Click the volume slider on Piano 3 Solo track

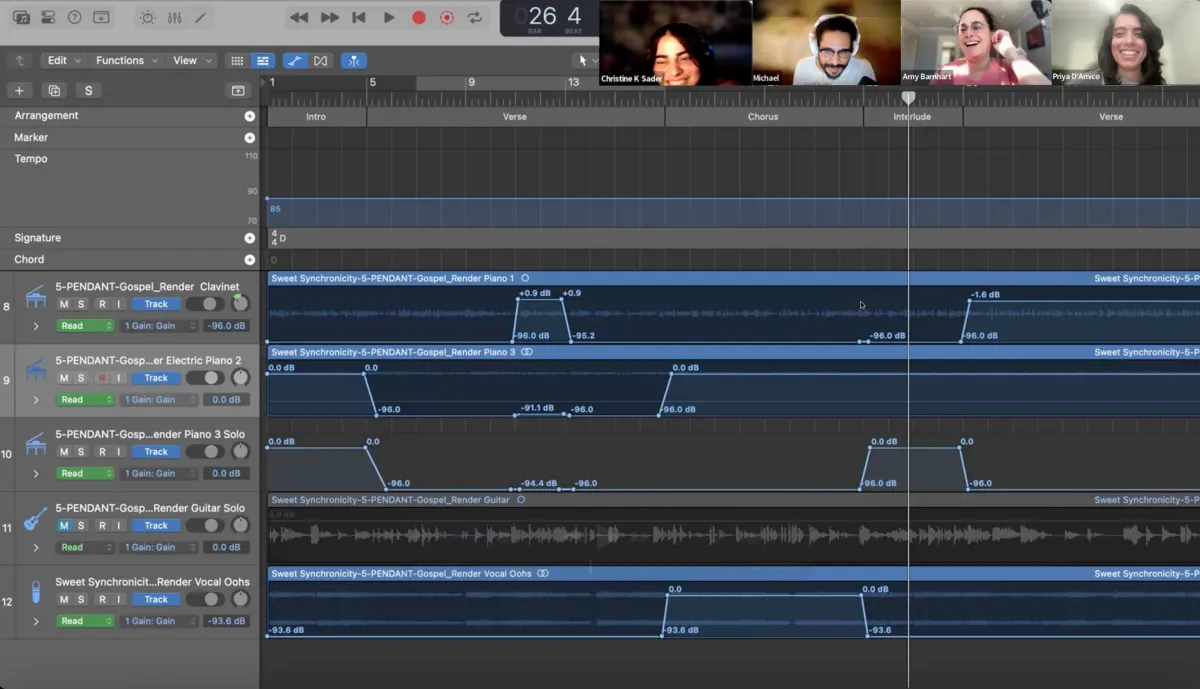tap(206, 452)
